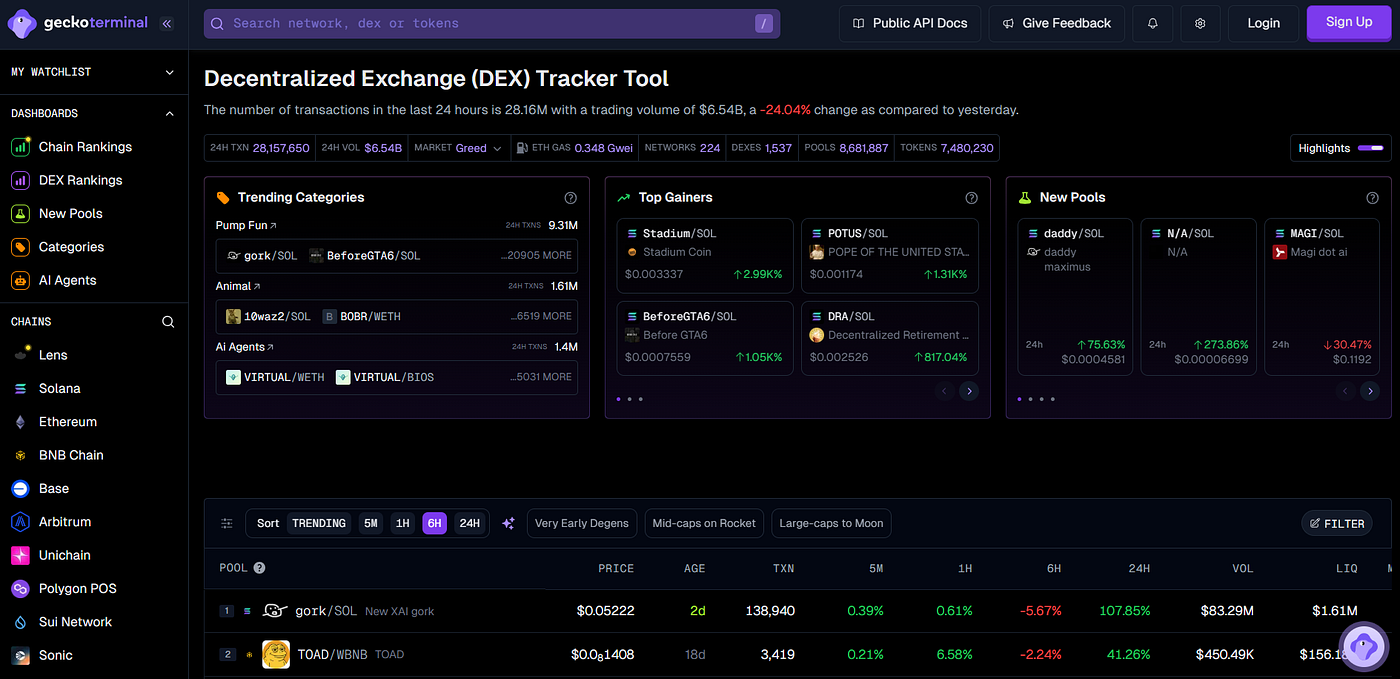Click POOL column help icon
The image size is (1400, 679).
(x=259, y=568)
